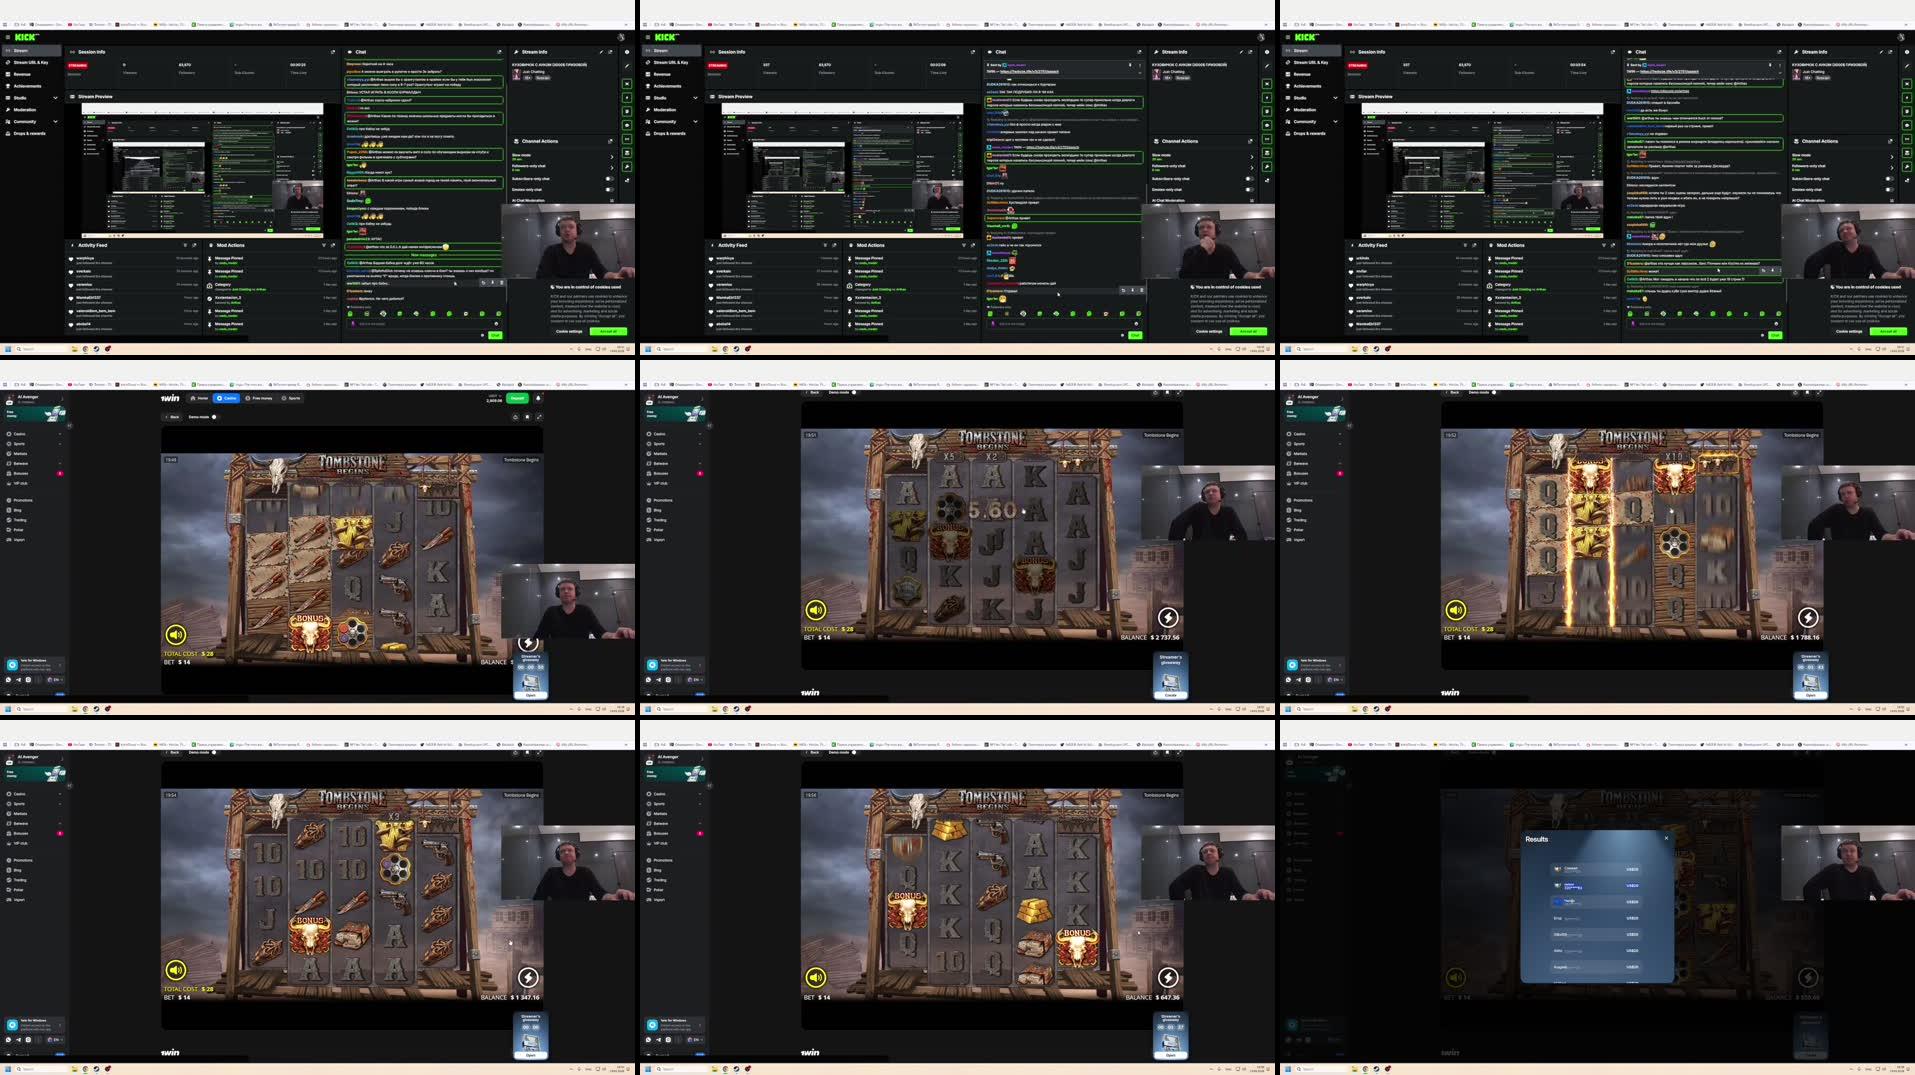
Task: Filter Mod Actions list, Kick frame 00:00:25
Action: pos(324,245)
